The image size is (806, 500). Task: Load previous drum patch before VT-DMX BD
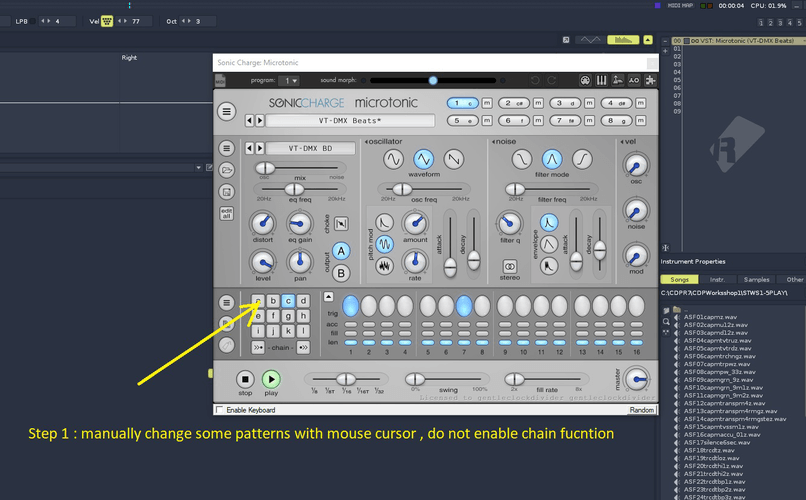click(x=249, y=148)
